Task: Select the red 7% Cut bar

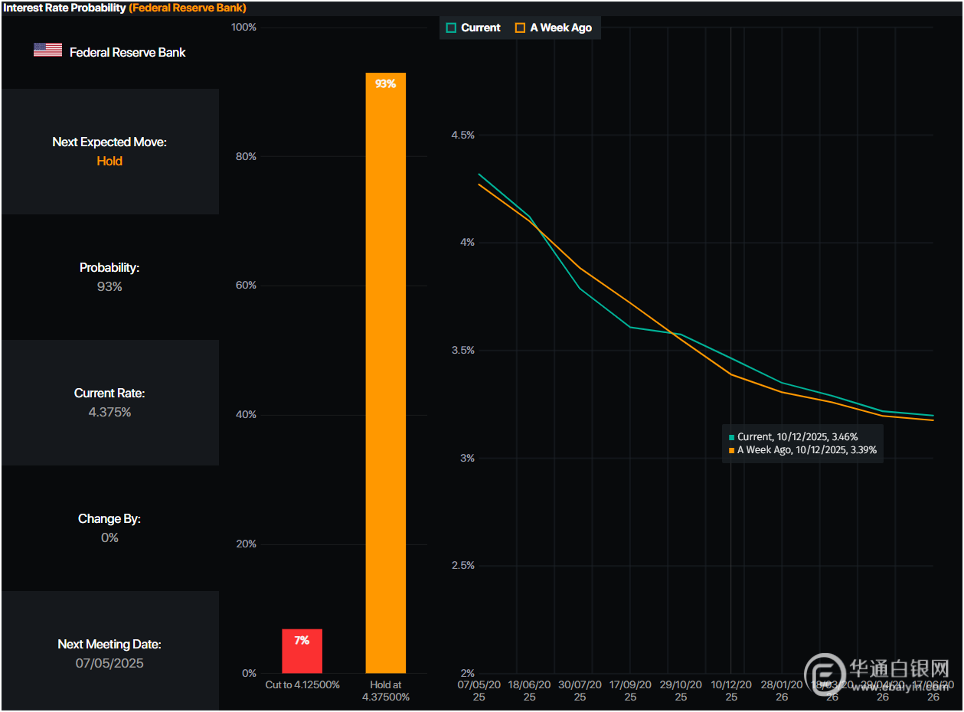Action: point(302,651)
